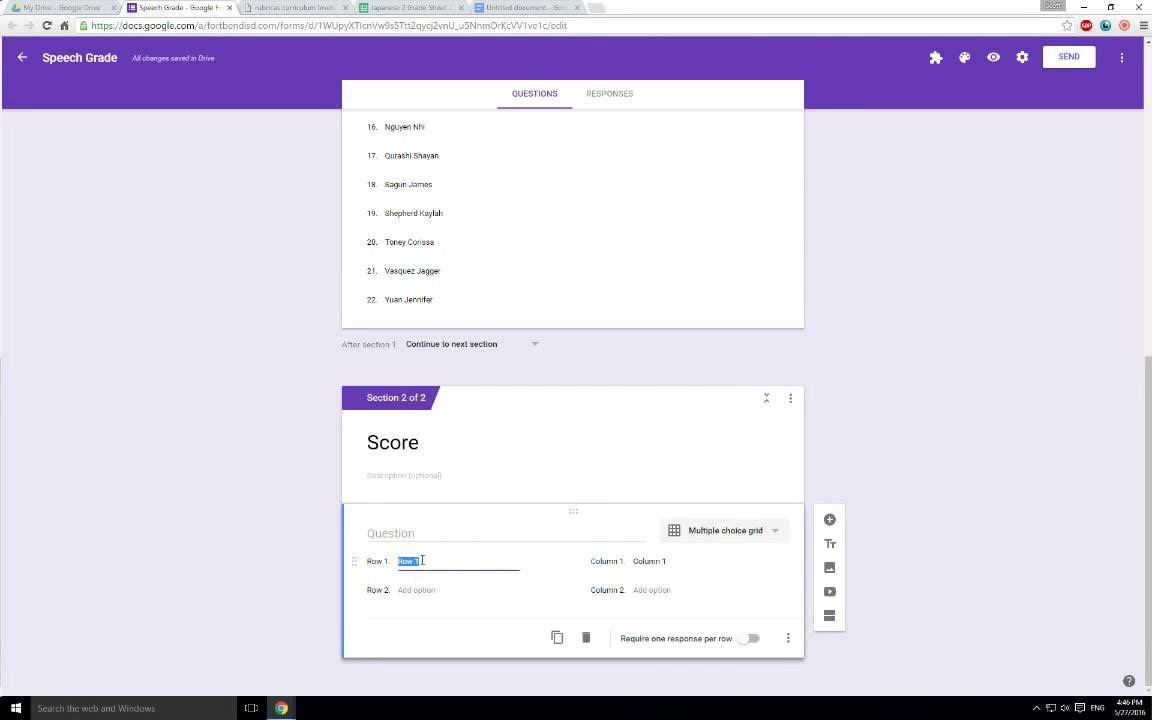Select the Nguyen Nhi list entry
This screenshot has width=1152, height=720.
pos(404,127)
